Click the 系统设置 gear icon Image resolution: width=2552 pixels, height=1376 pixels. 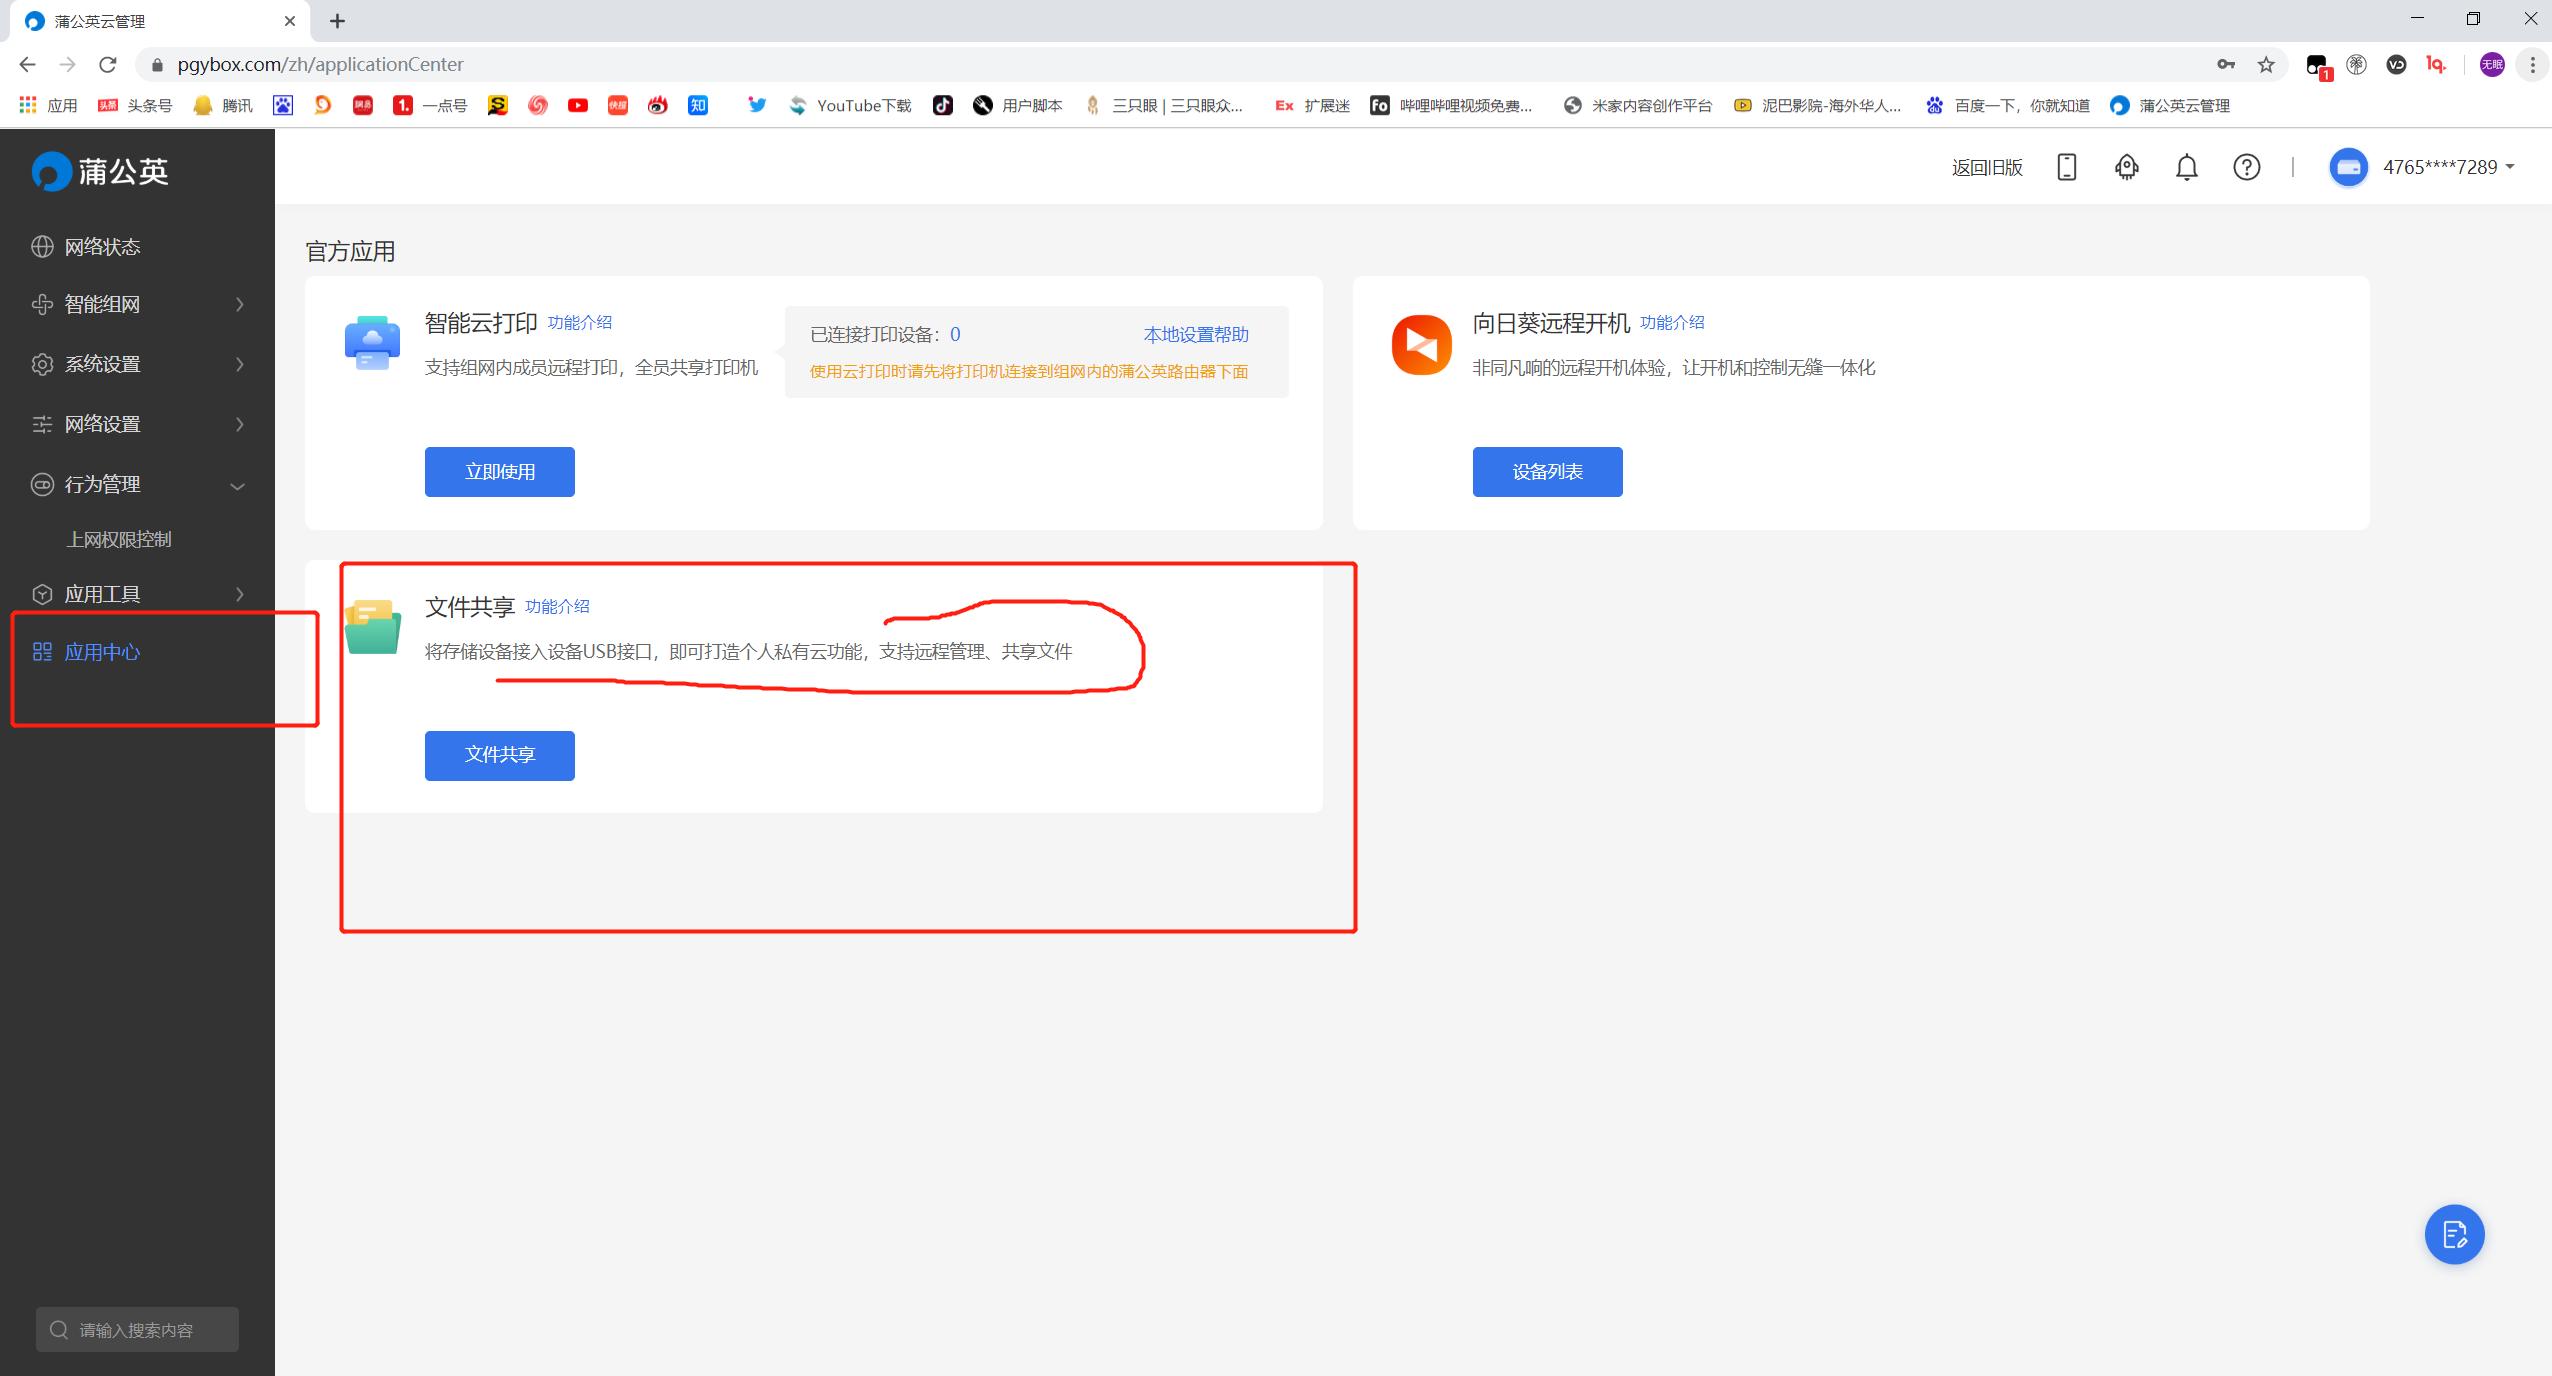point(42,364)
